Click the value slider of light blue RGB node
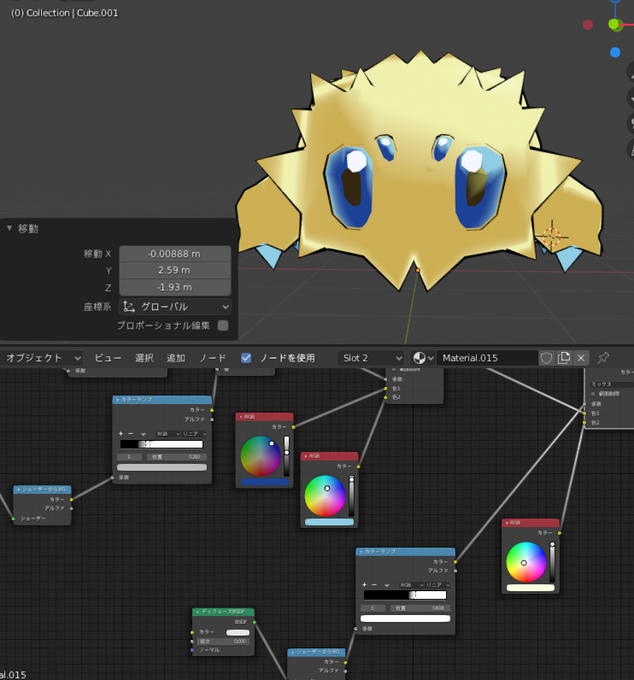Viewport: 634px width, 680px height. coord(351,496)
